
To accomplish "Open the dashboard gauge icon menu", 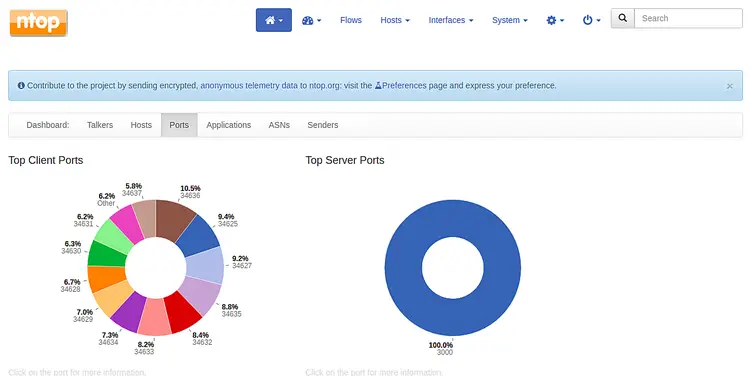I will tap(311, 20).
